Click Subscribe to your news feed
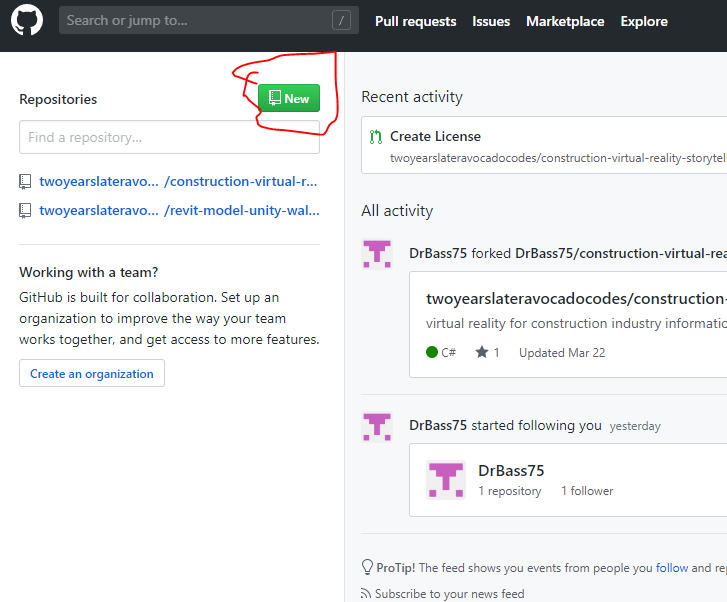Image resolution: width=727 pixels, height=602 pixels. point(449,594)
